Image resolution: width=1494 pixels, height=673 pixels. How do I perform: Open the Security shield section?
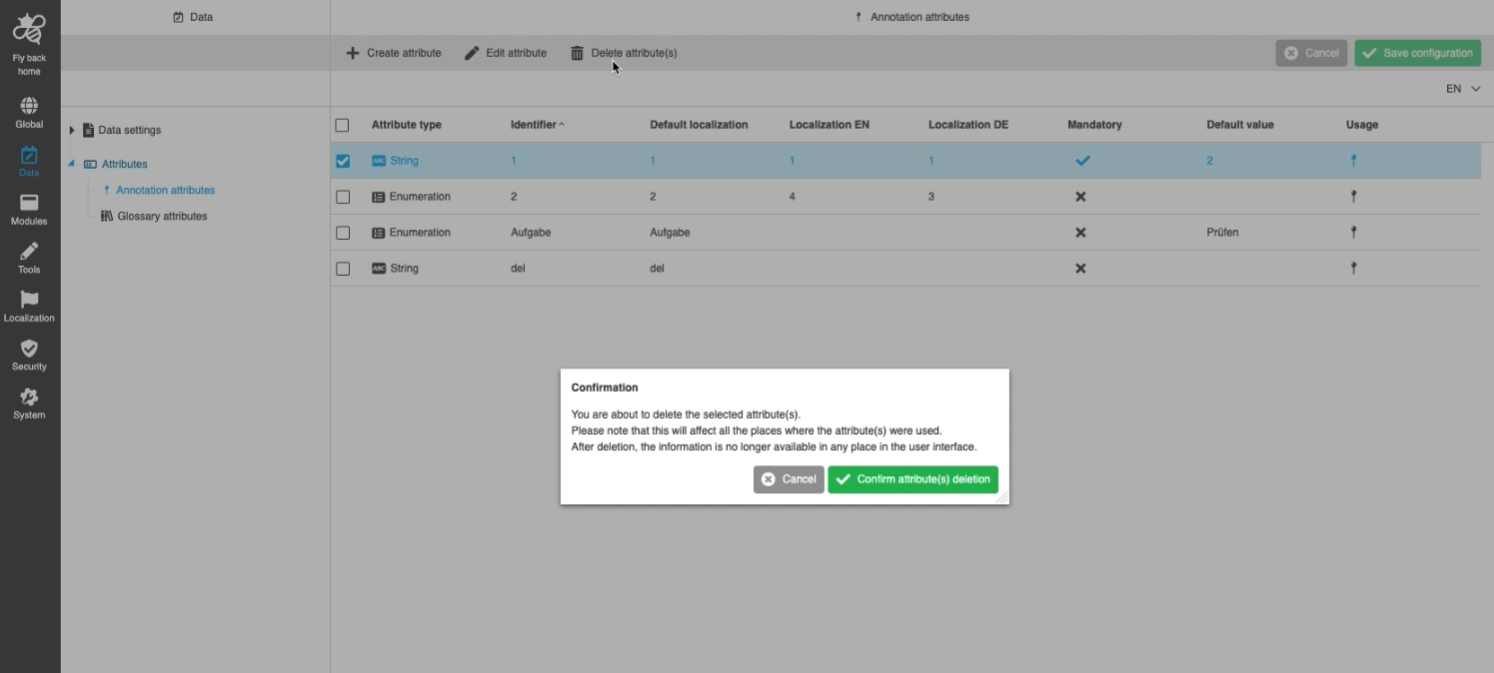29,355
